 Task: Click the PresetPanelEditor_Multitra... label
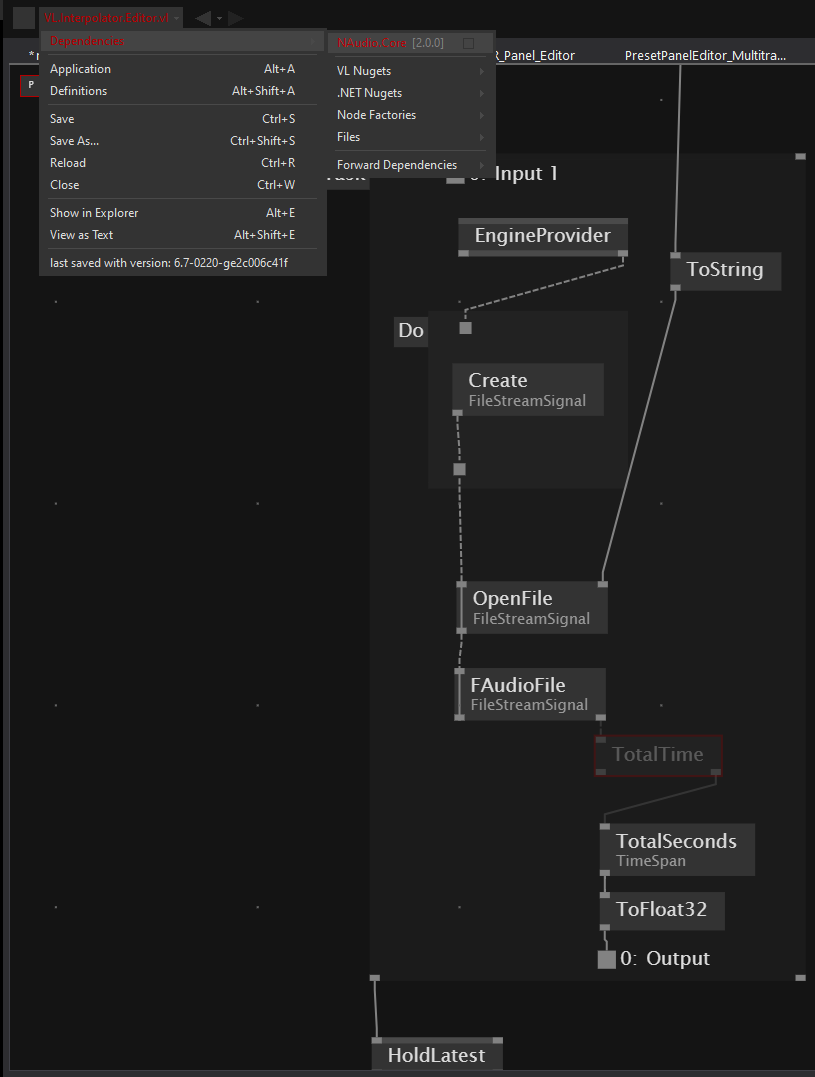705,56
